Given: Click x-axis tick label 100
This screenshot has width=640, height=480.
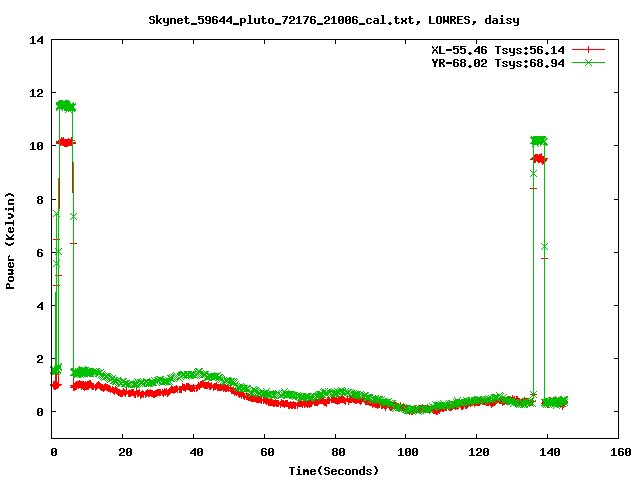Looking at the screenshot, I should pos(408,452).
